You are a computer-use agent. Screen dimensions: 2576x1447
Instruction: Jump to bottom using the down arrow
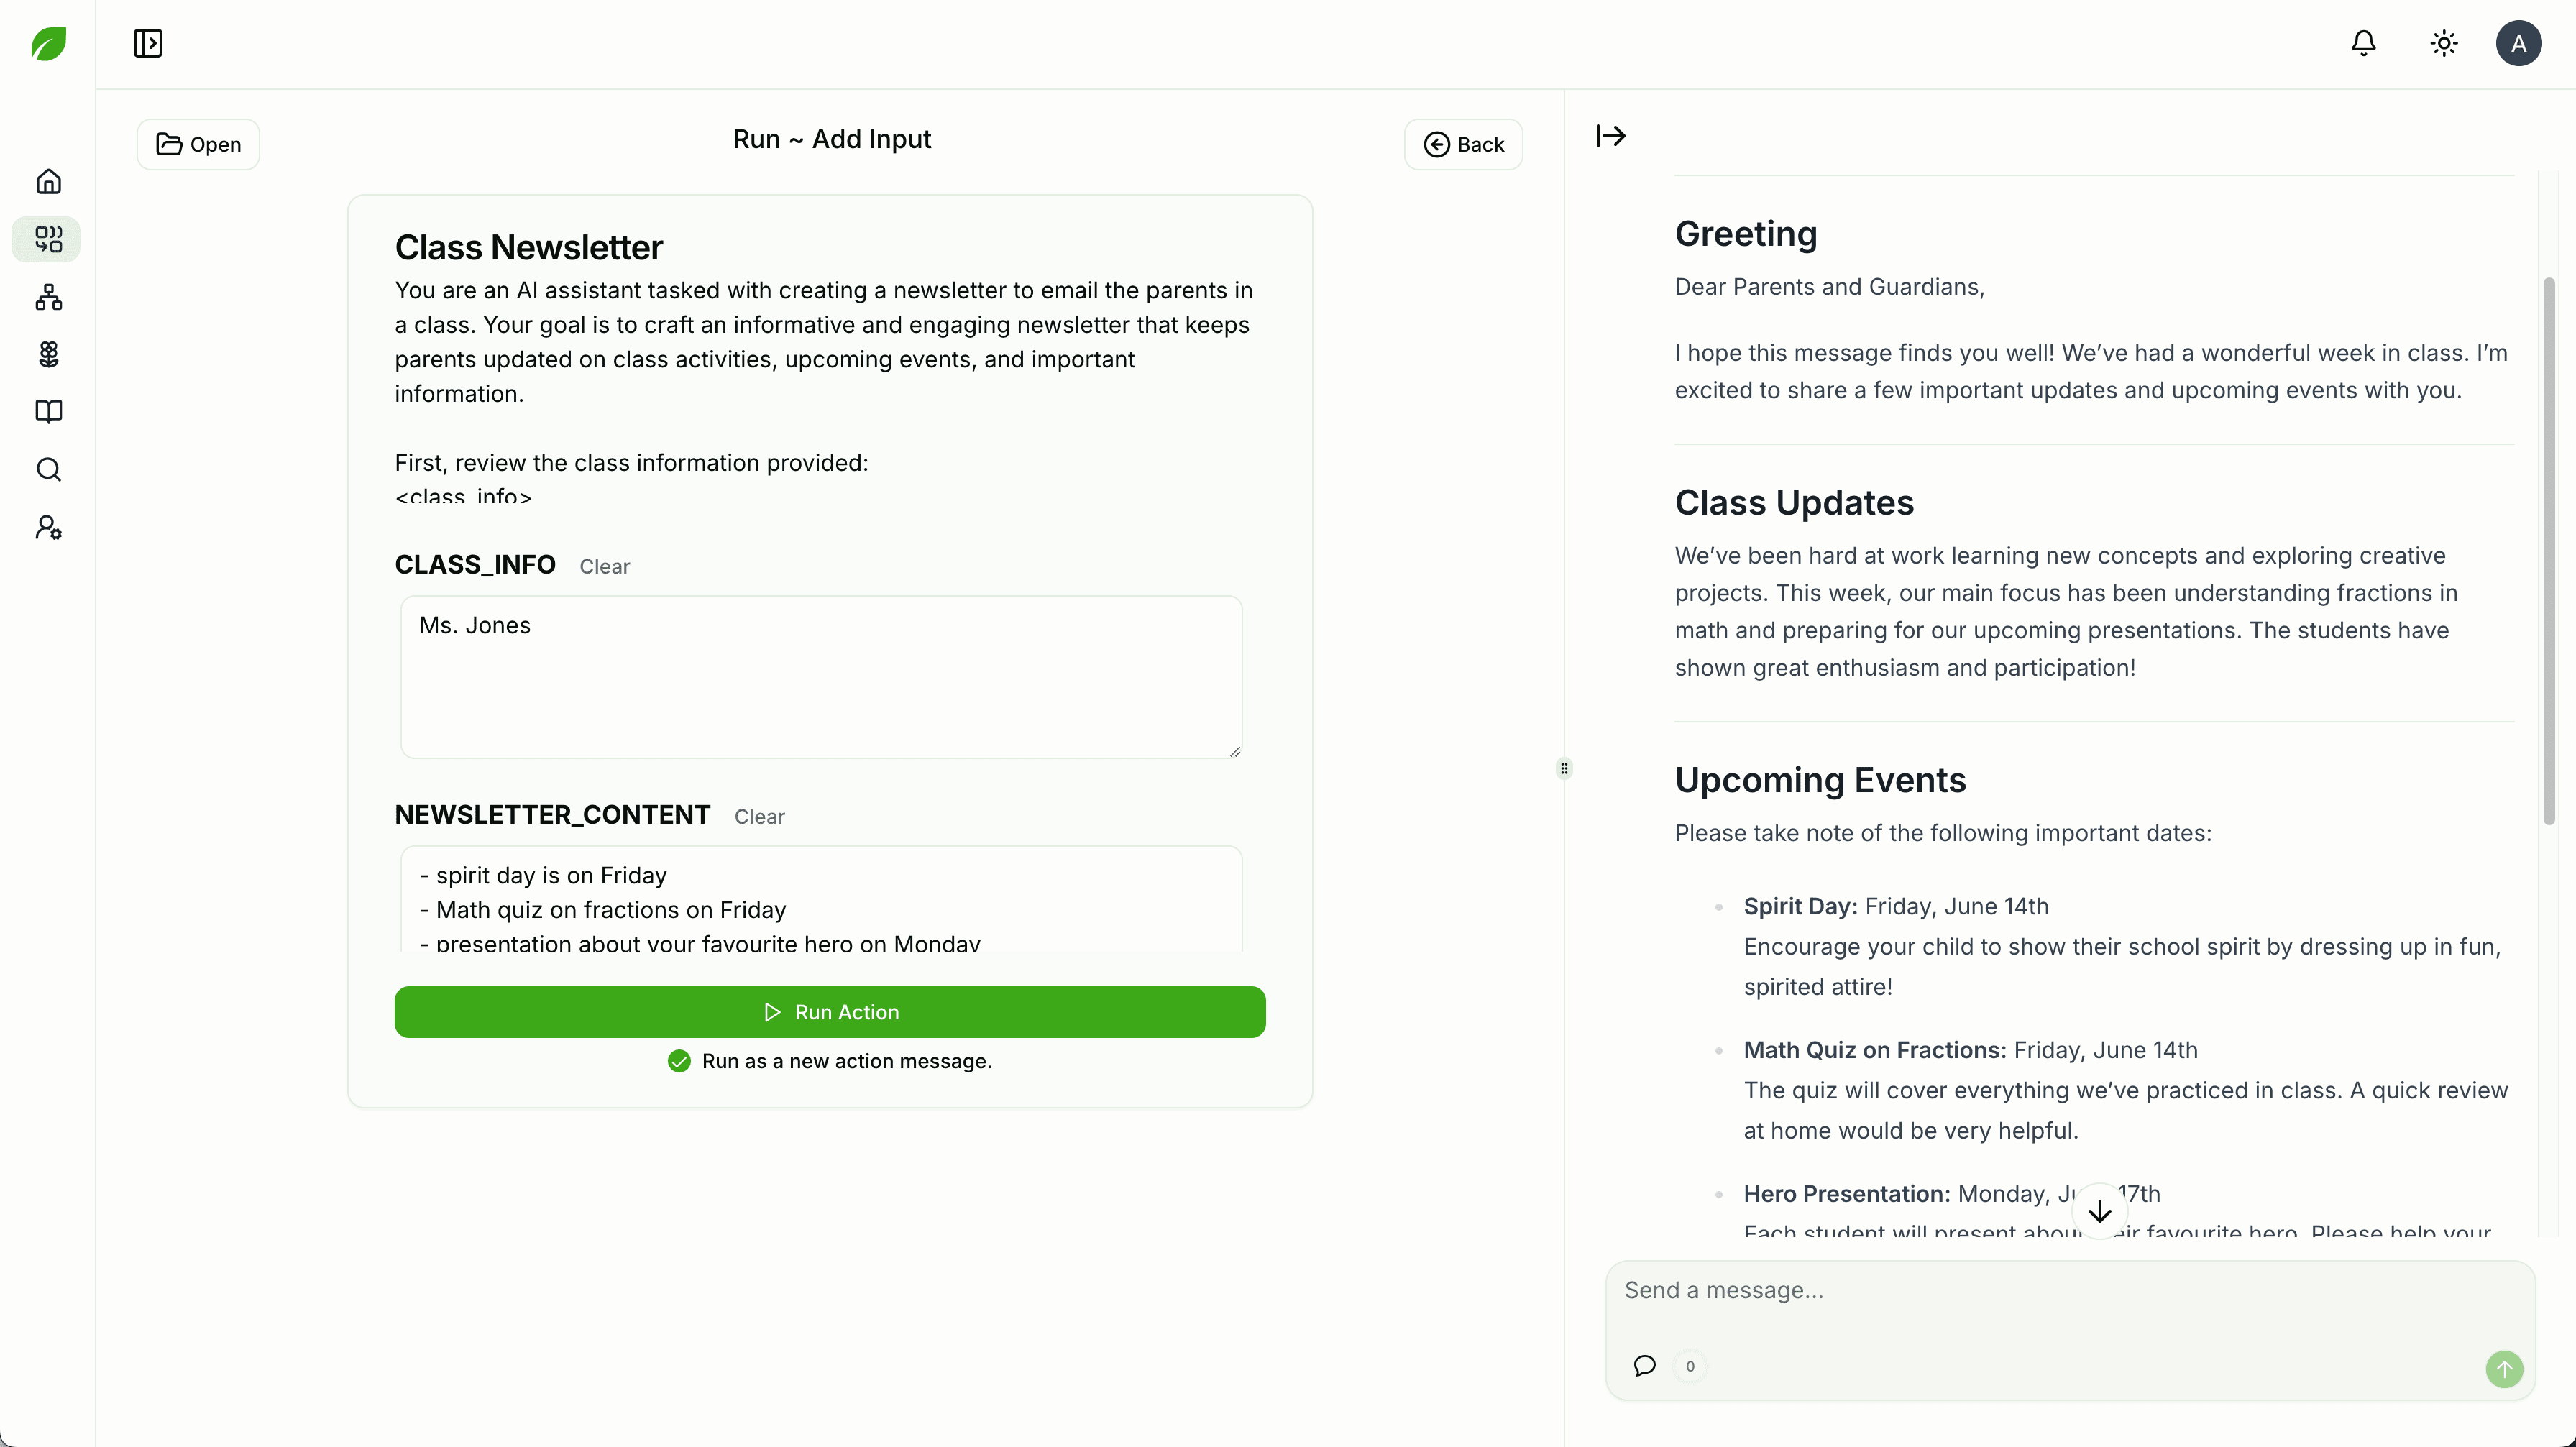coord(2100,1212)
